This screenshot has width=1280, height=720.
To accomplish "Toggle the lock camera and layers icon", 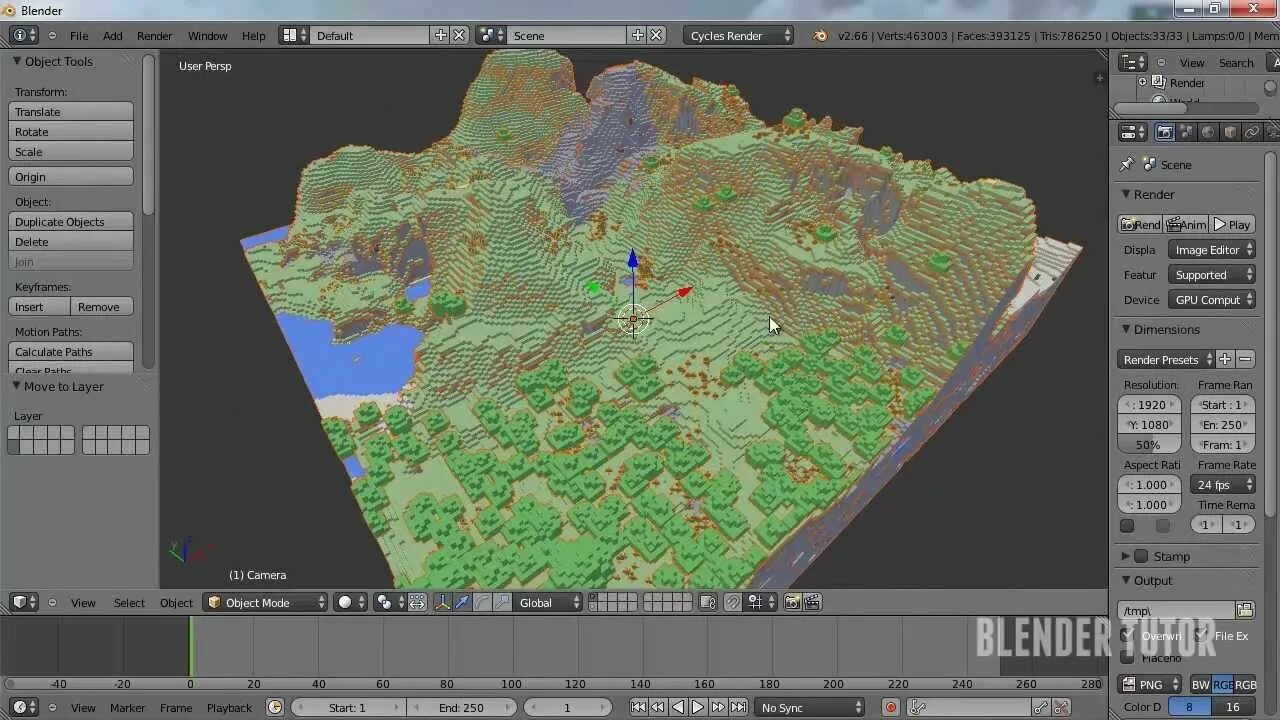I will (708, 602).
